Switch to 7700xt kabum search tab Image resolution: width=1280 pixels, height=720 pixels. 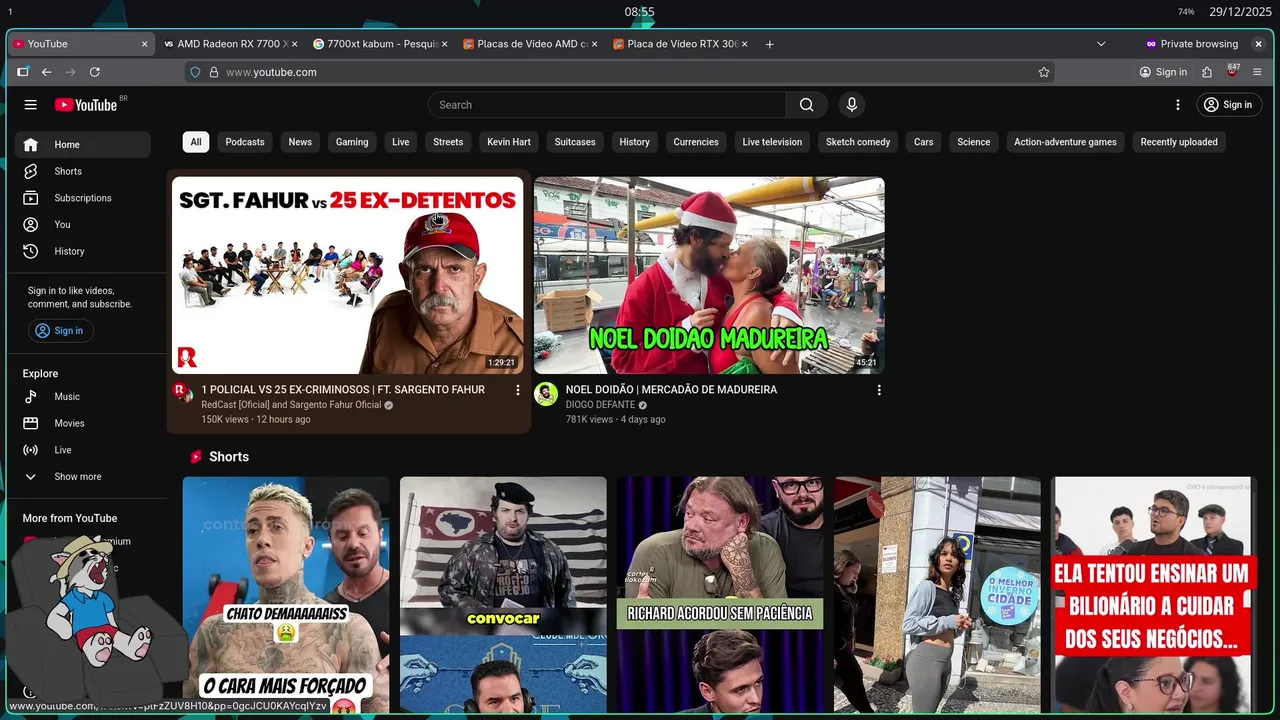tap(379, 44)
